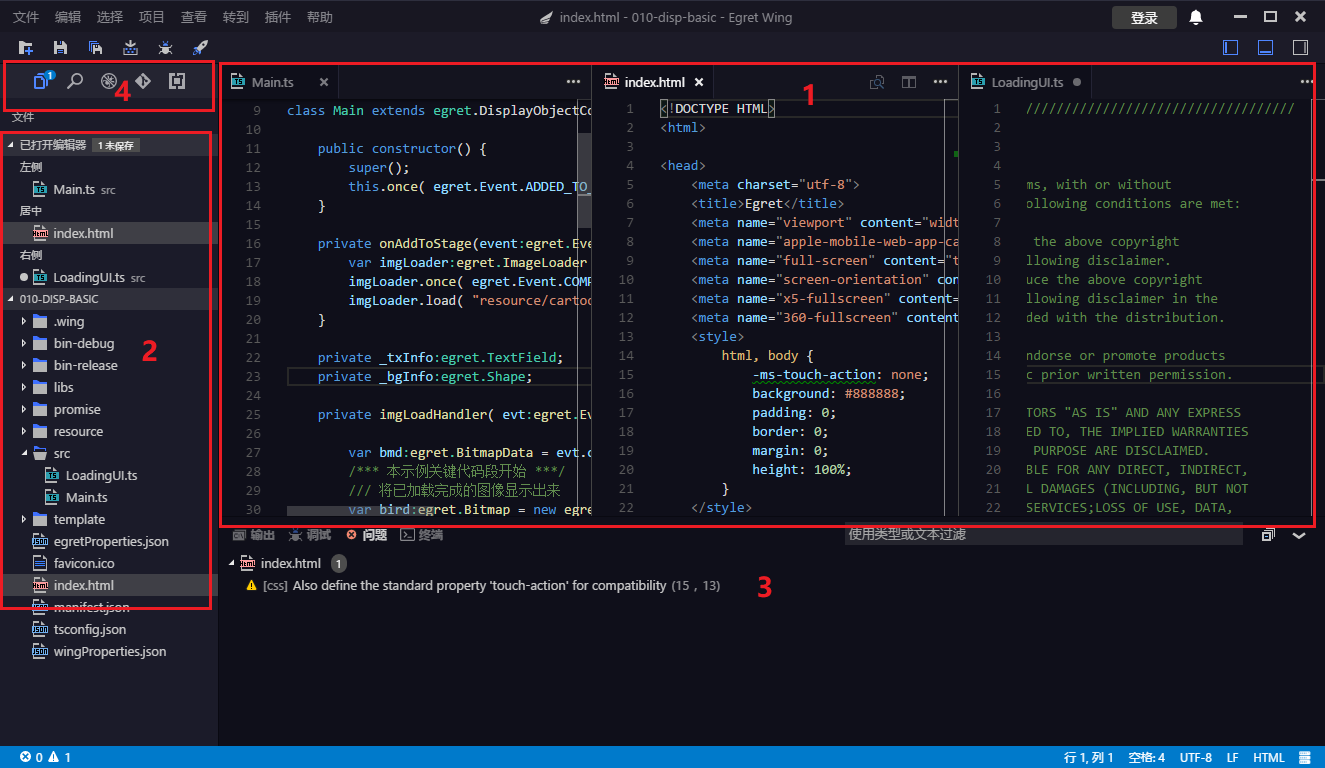Switch to the 输出 output panel tab
This screenshot has width=1325, height=768.
[253, 535]
